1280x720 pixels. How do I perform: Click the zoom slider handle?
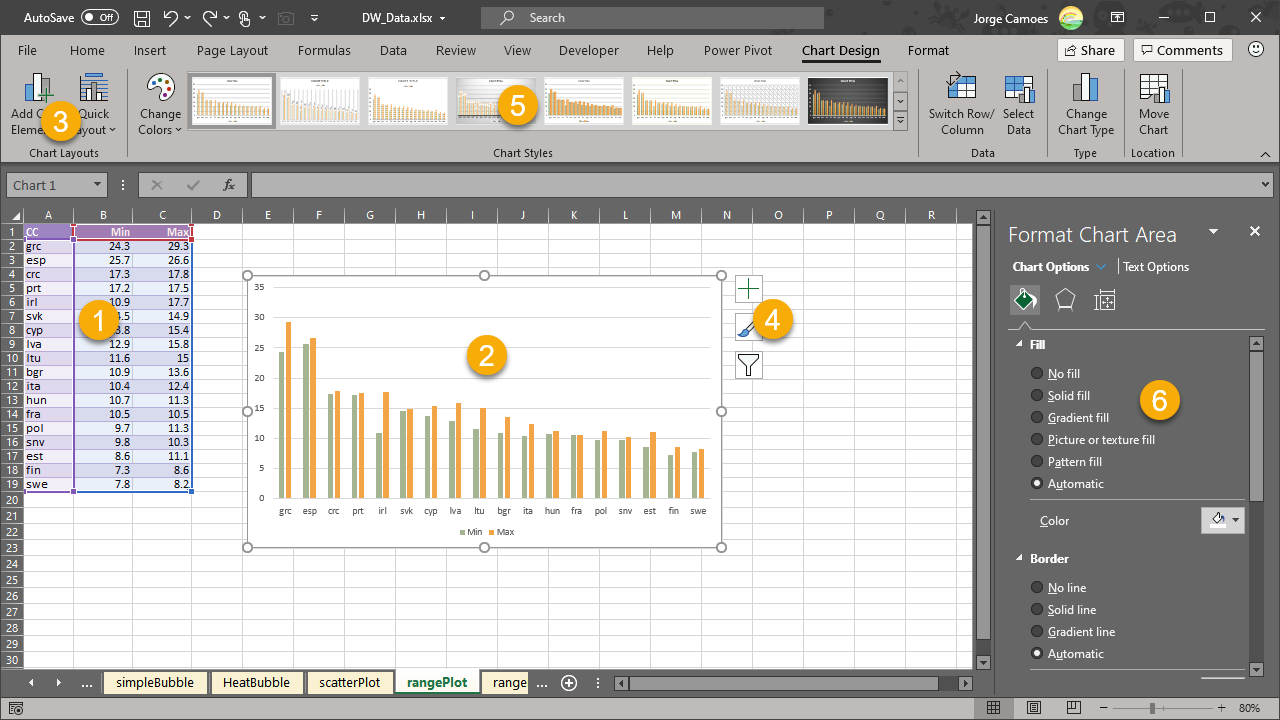[1153, 708]
